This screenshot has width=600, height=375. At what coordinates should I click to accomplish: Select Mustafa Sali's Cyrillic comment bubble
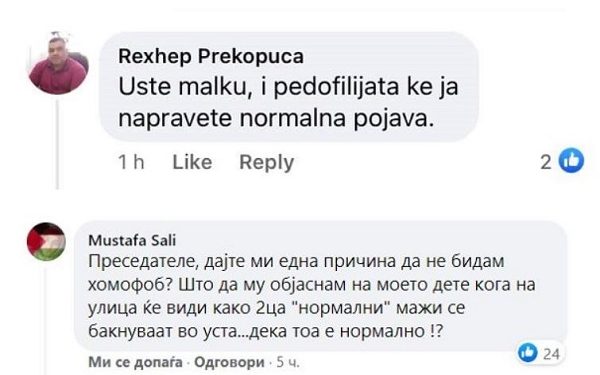(321, 286)
